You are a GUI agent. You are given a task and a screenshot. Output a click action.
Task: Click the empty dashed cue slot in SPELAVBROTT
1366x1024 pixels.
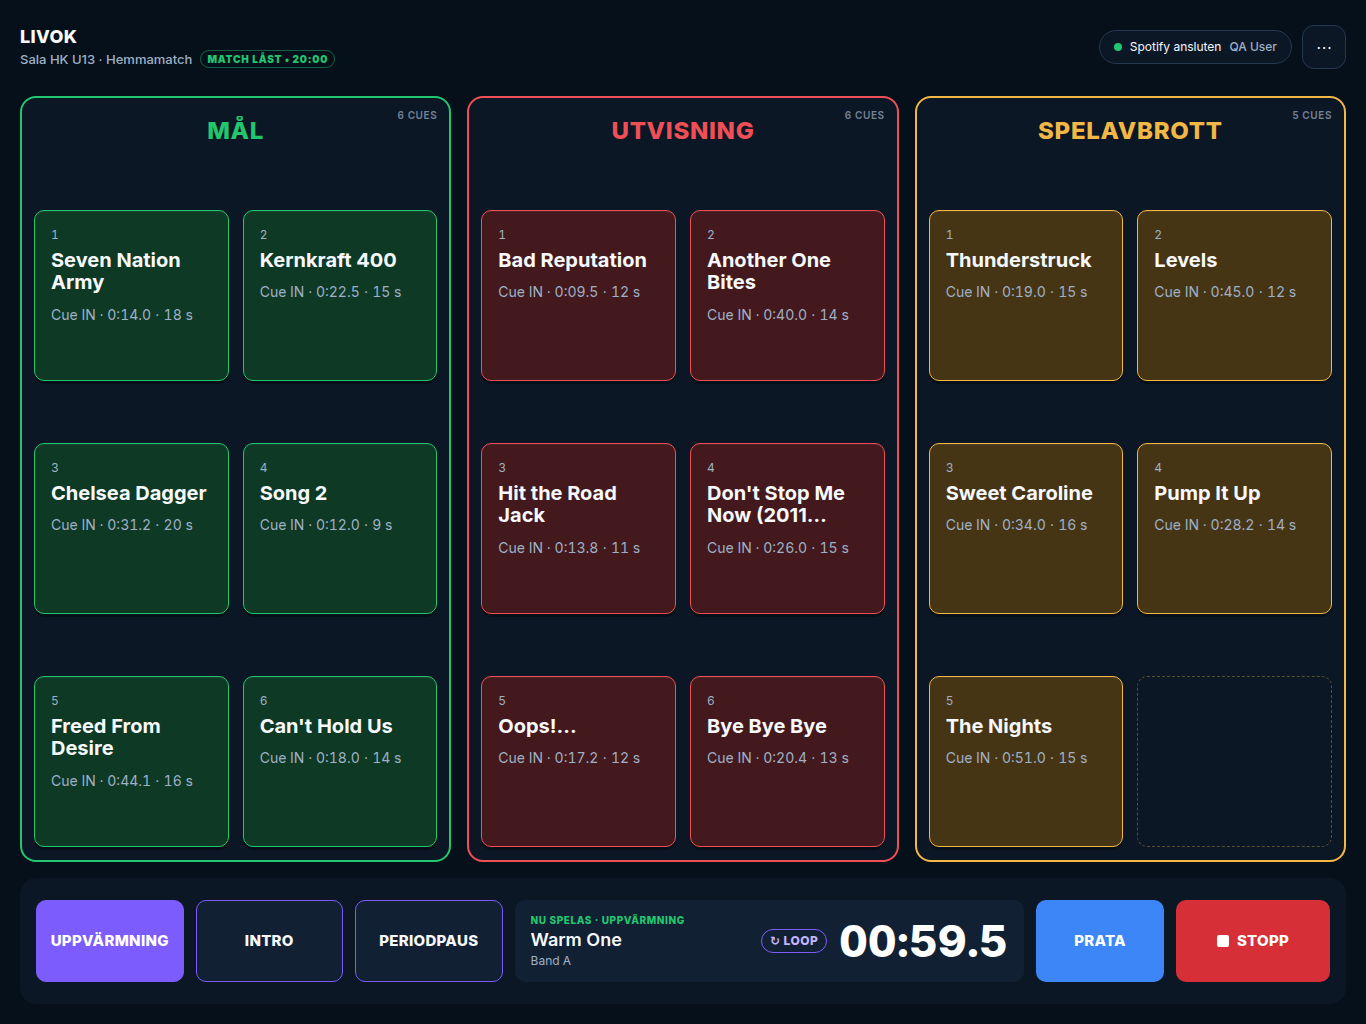pos(1234,762)
